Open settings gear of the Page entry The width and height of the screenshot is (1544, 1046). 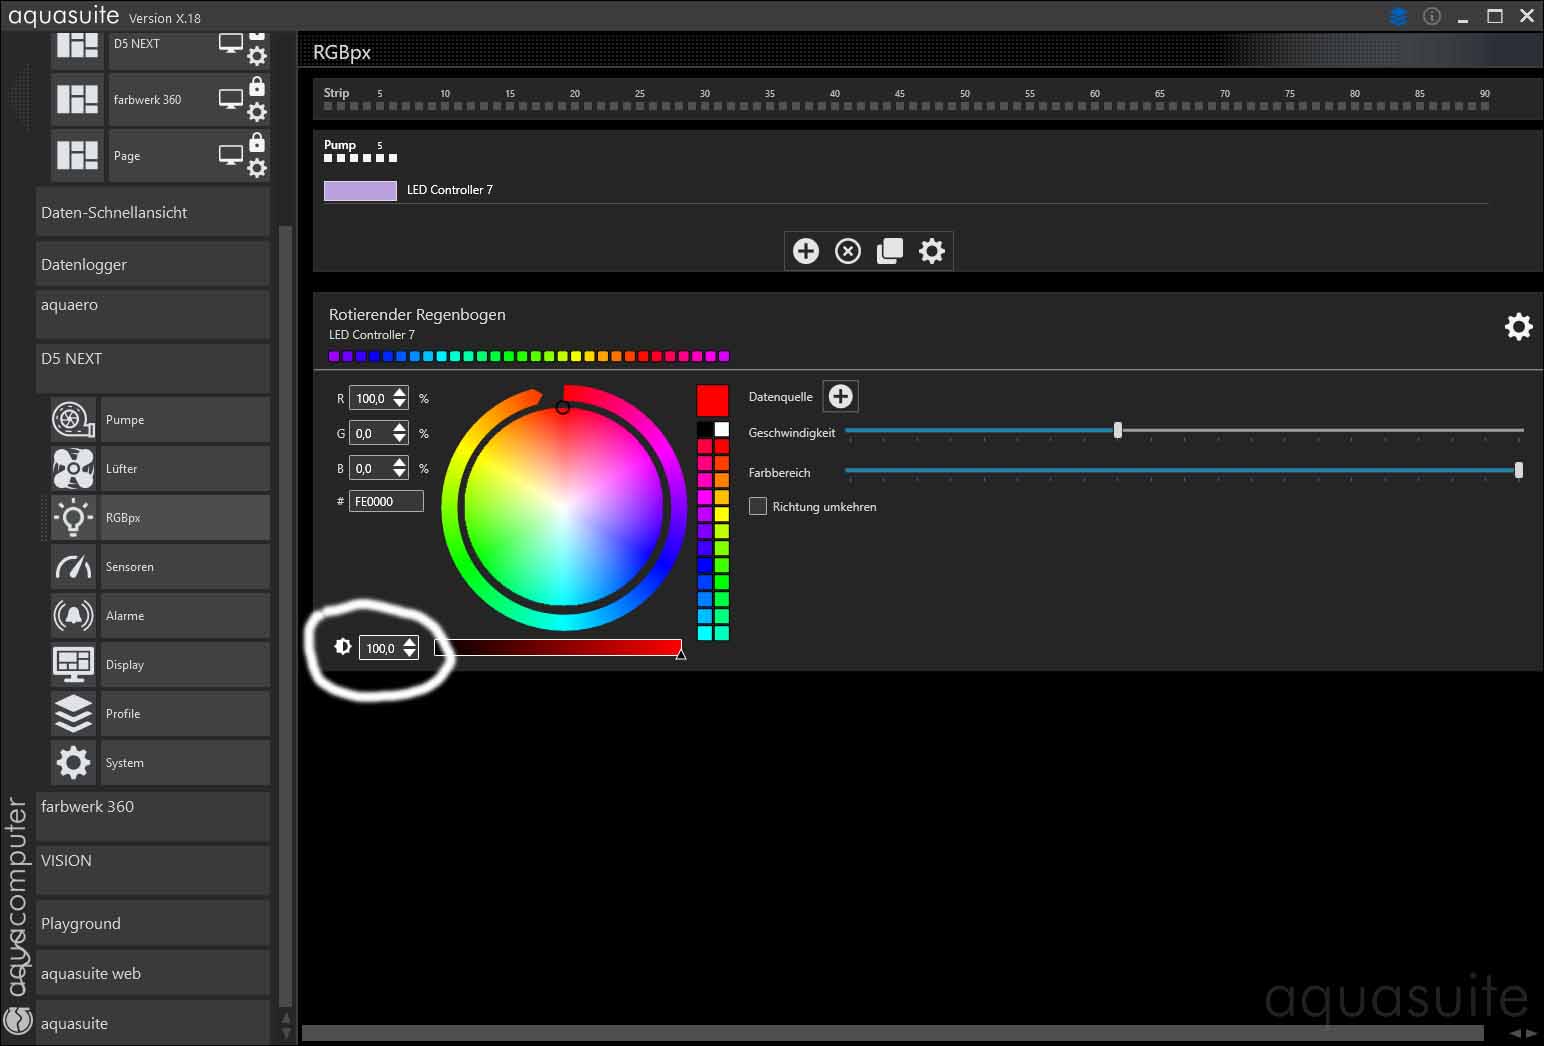(x=257, y=168)
